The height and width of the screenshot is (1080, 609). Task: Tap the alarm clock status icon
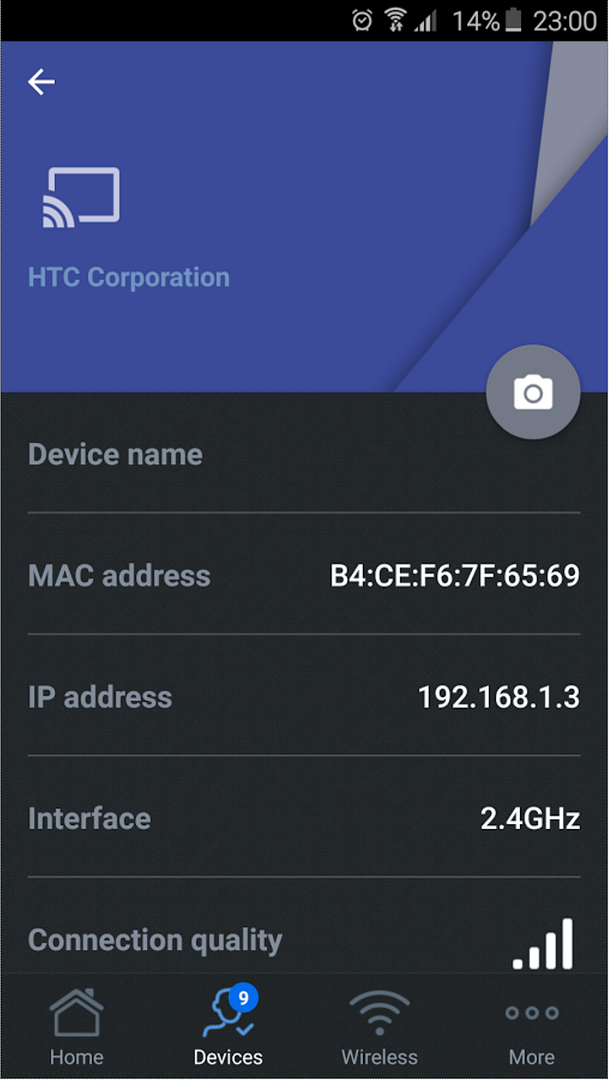tap(363, 20)
